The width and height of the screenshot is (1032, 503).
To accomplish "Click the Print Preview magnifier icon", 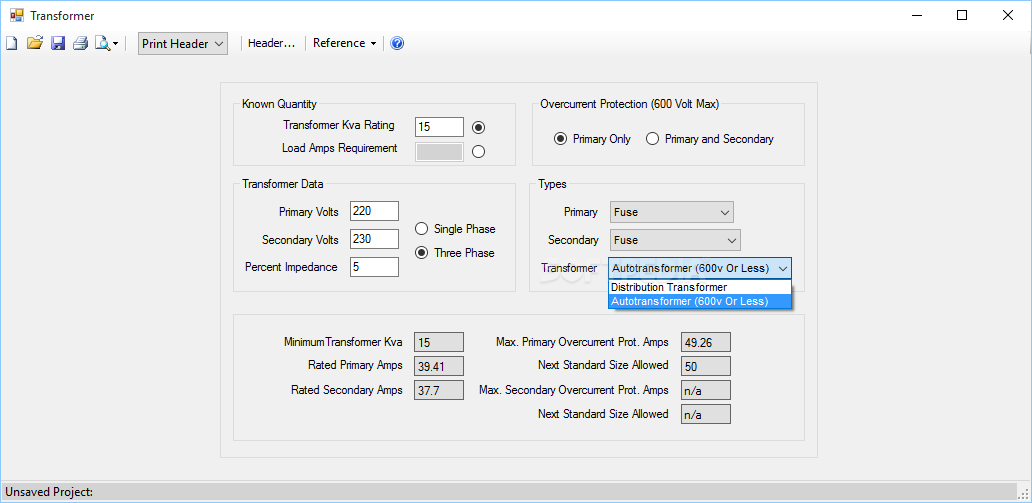I will (103, 43).
